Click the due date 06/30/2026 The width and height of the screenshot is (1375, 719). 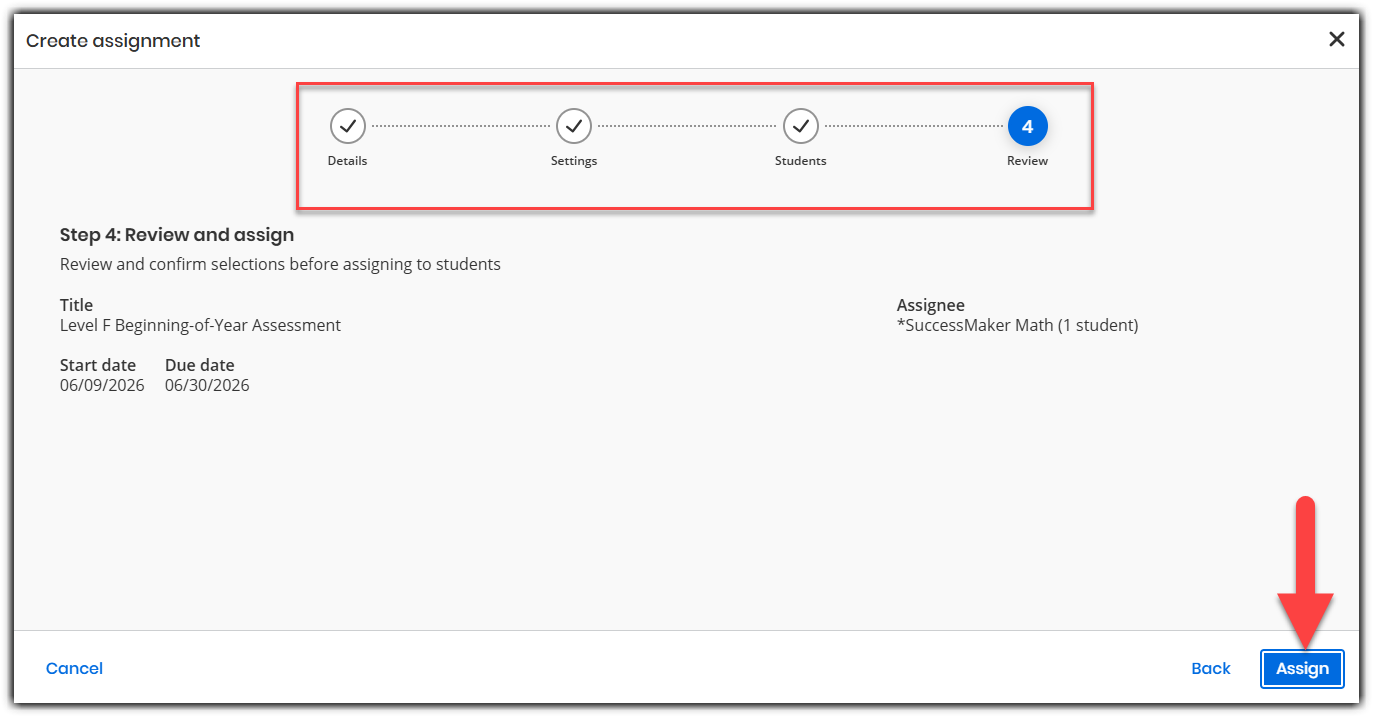tap(207, 385)
